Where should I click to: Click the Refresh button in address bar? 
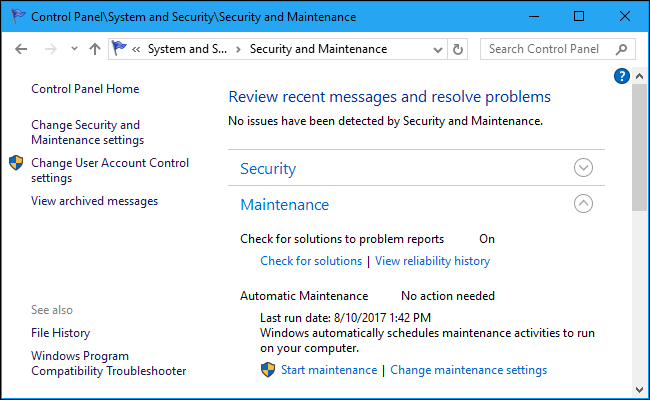pos(458,49)
